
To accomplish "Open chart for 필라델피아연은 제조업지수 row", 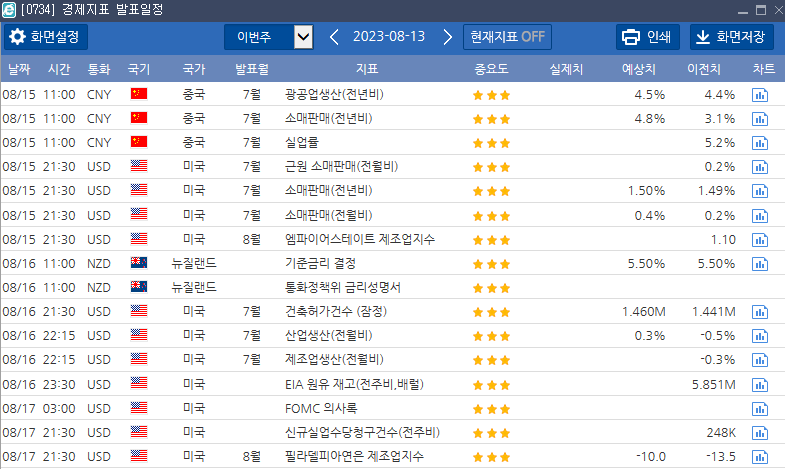I will tap(759, 457).
